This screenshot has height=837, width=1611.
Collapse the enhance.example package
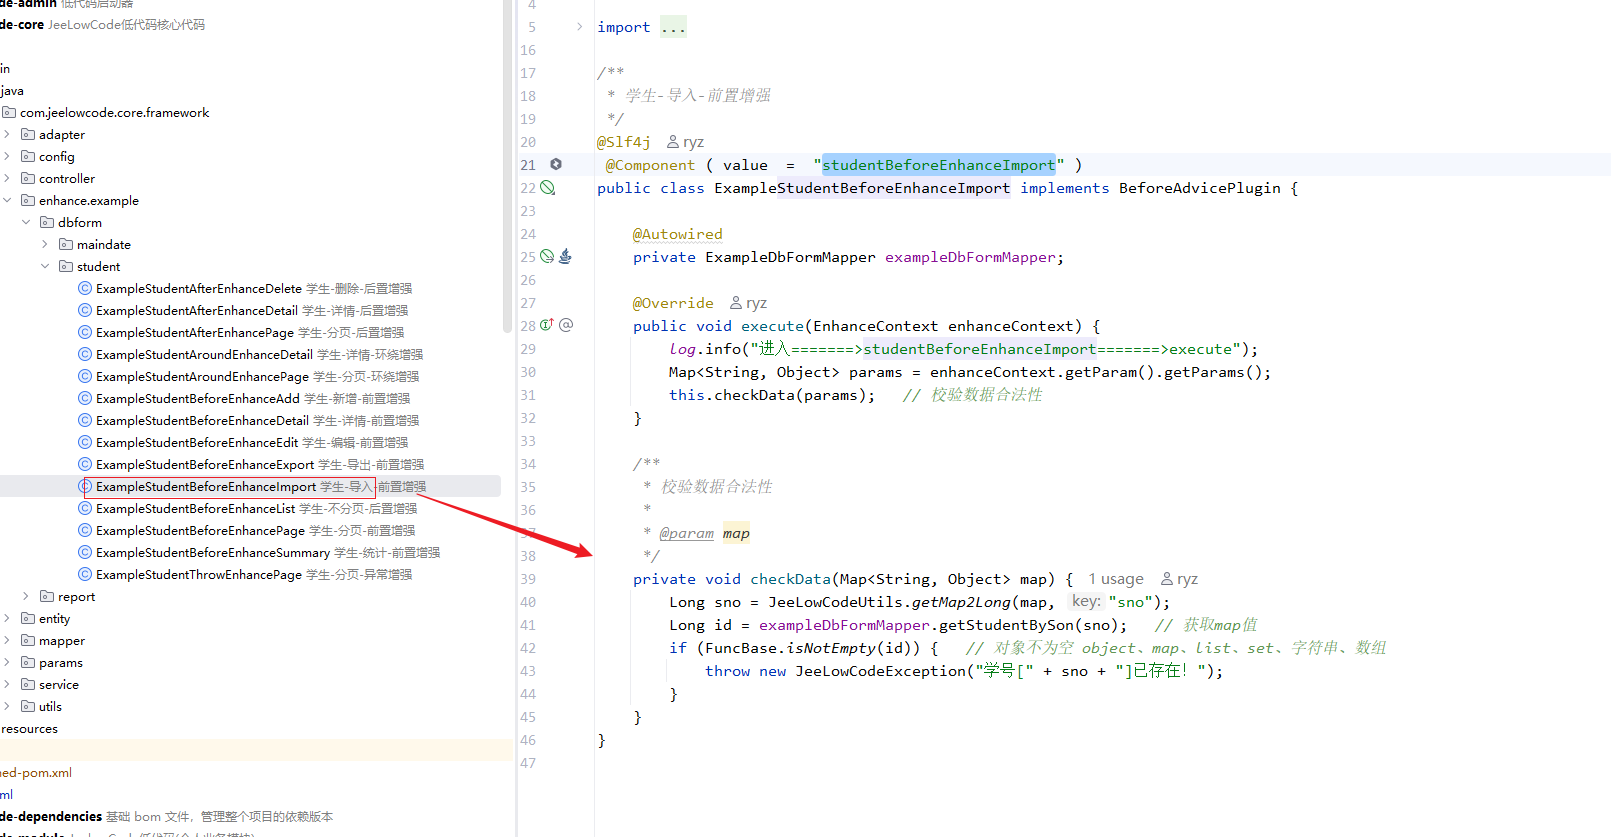(x=7, y=200)
